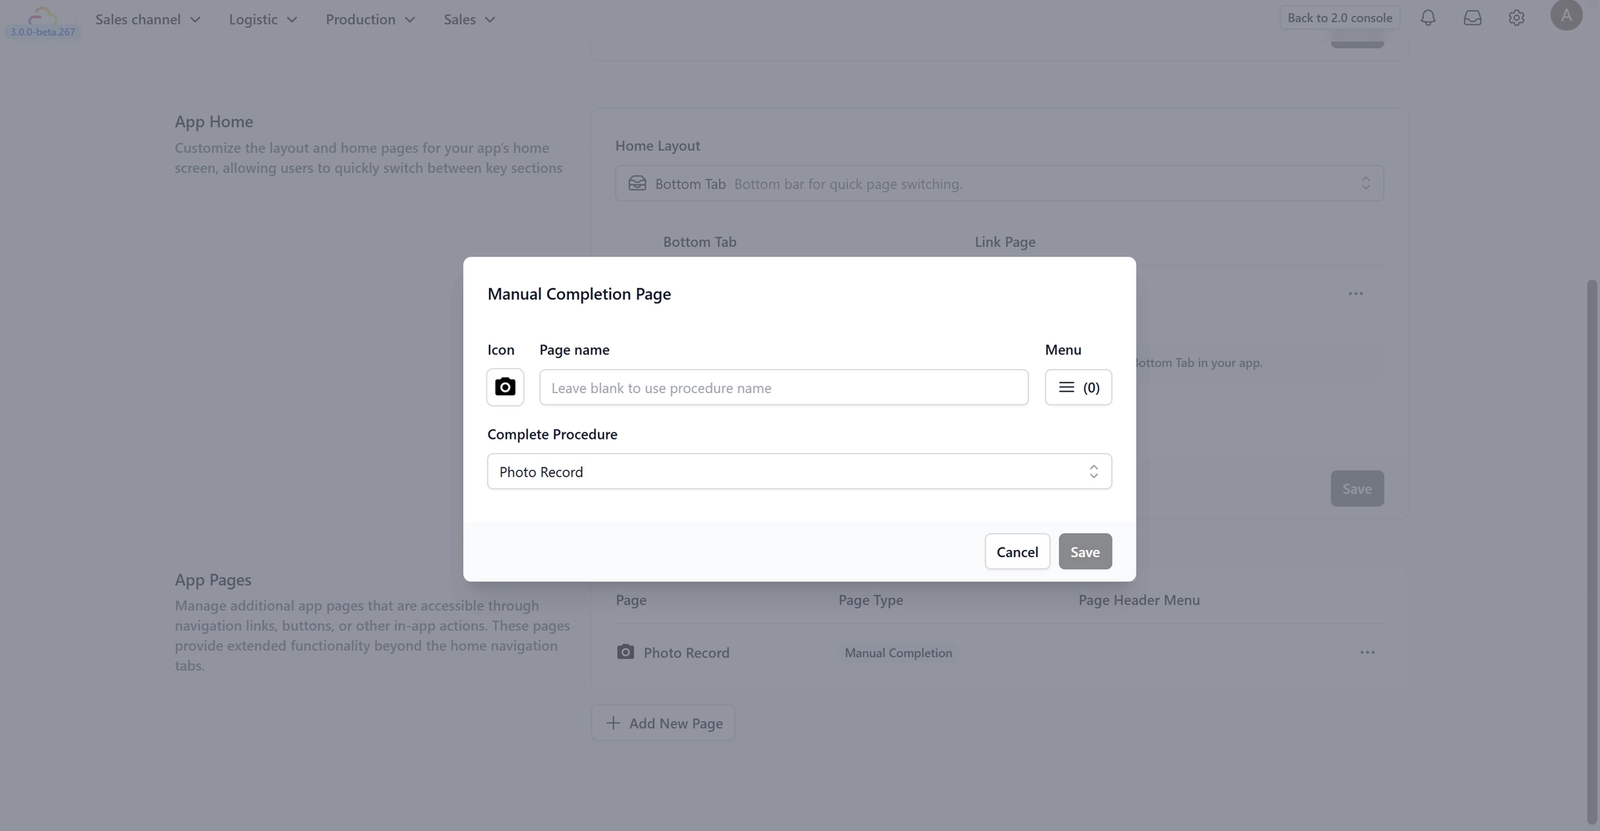Image resolution: width=1600 pixels, height=831 pixels.
Task: Click the camera icon picker button
Action: 505,387
